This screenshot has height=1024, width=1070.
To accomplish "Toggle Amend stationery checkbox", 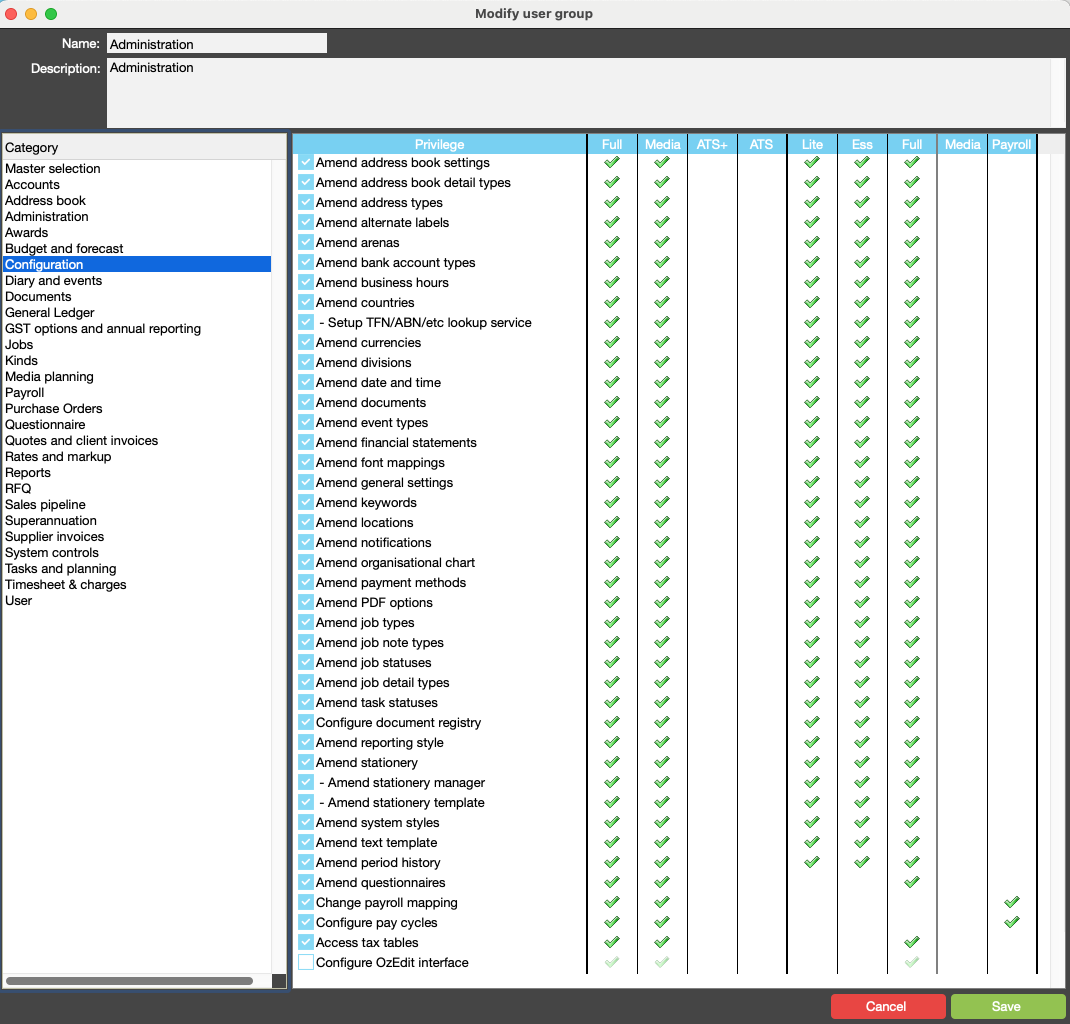I will (306, 762).
